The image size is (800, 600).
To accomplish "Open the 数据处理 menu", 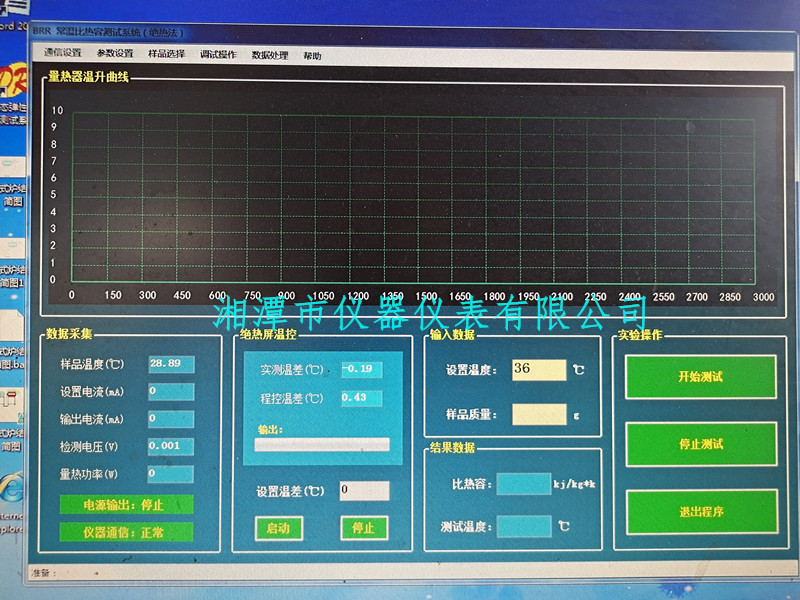I will coord(269,55).
